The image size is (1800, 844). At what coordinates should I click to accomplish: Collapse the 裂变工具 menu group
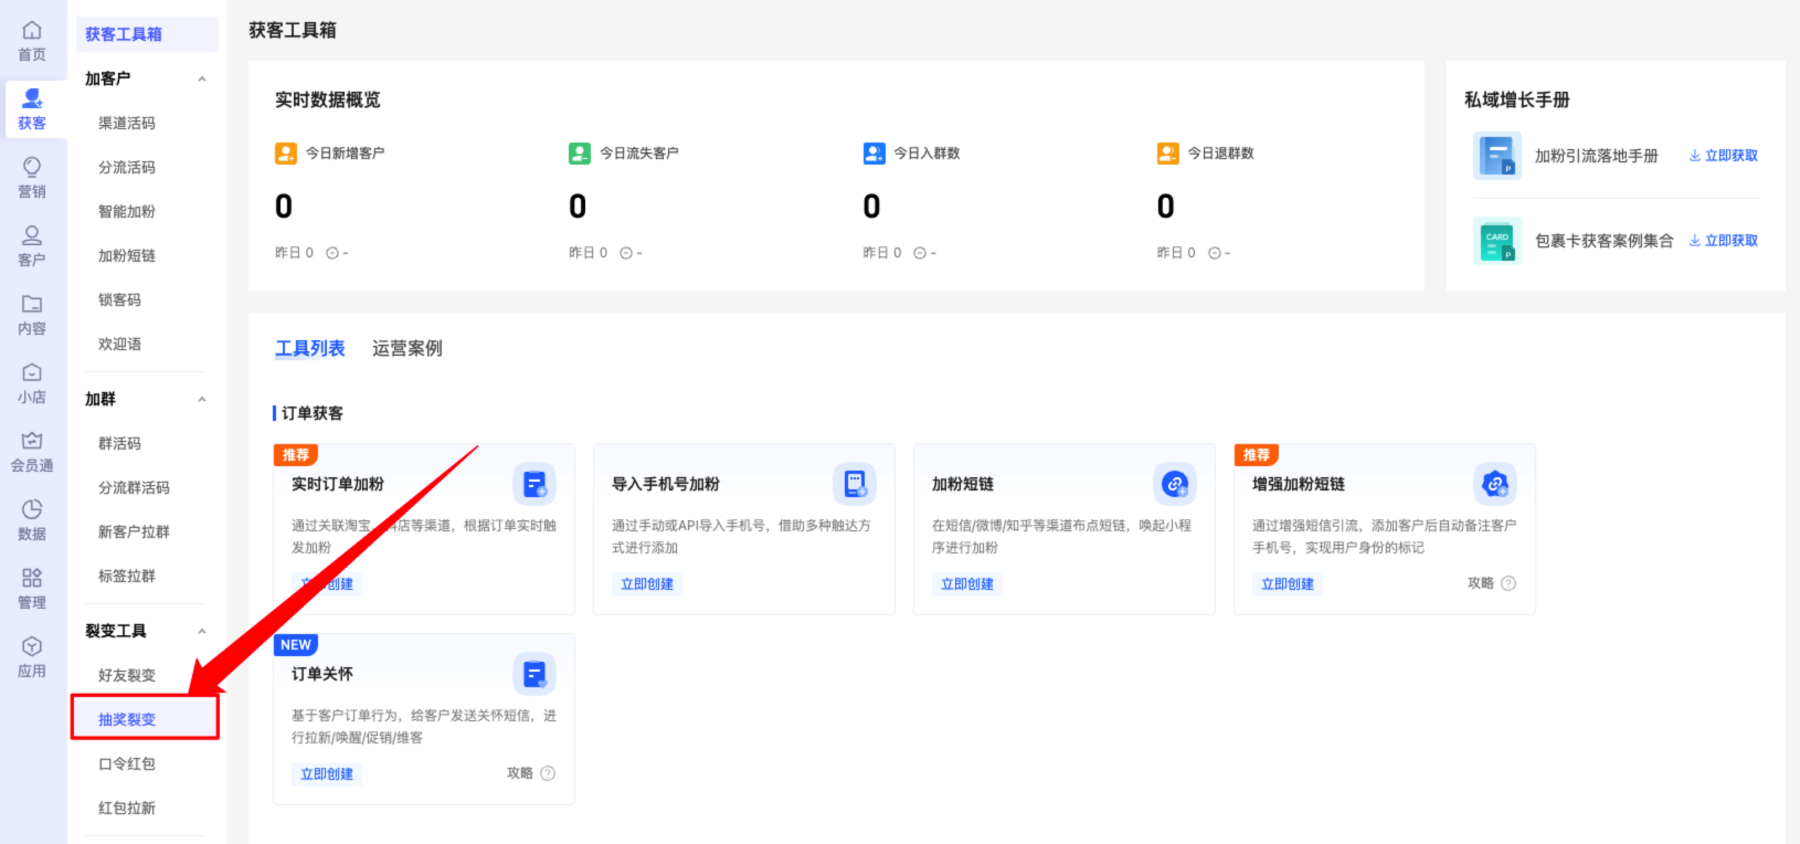point(202,631)
